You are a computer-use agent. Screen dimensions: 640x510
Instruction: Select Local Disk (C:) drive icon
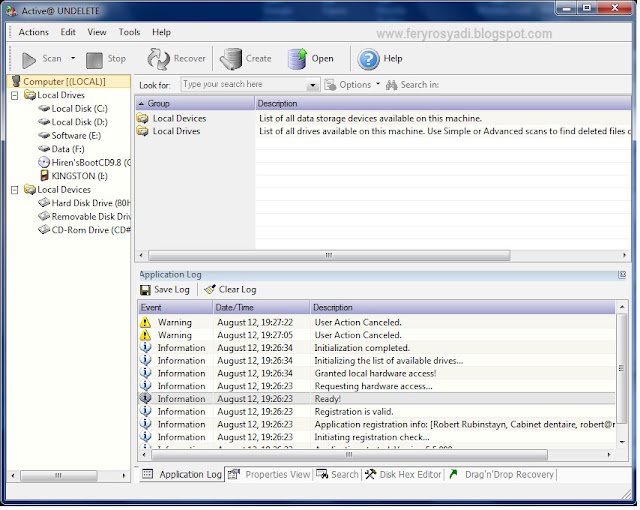coord(44,109)
